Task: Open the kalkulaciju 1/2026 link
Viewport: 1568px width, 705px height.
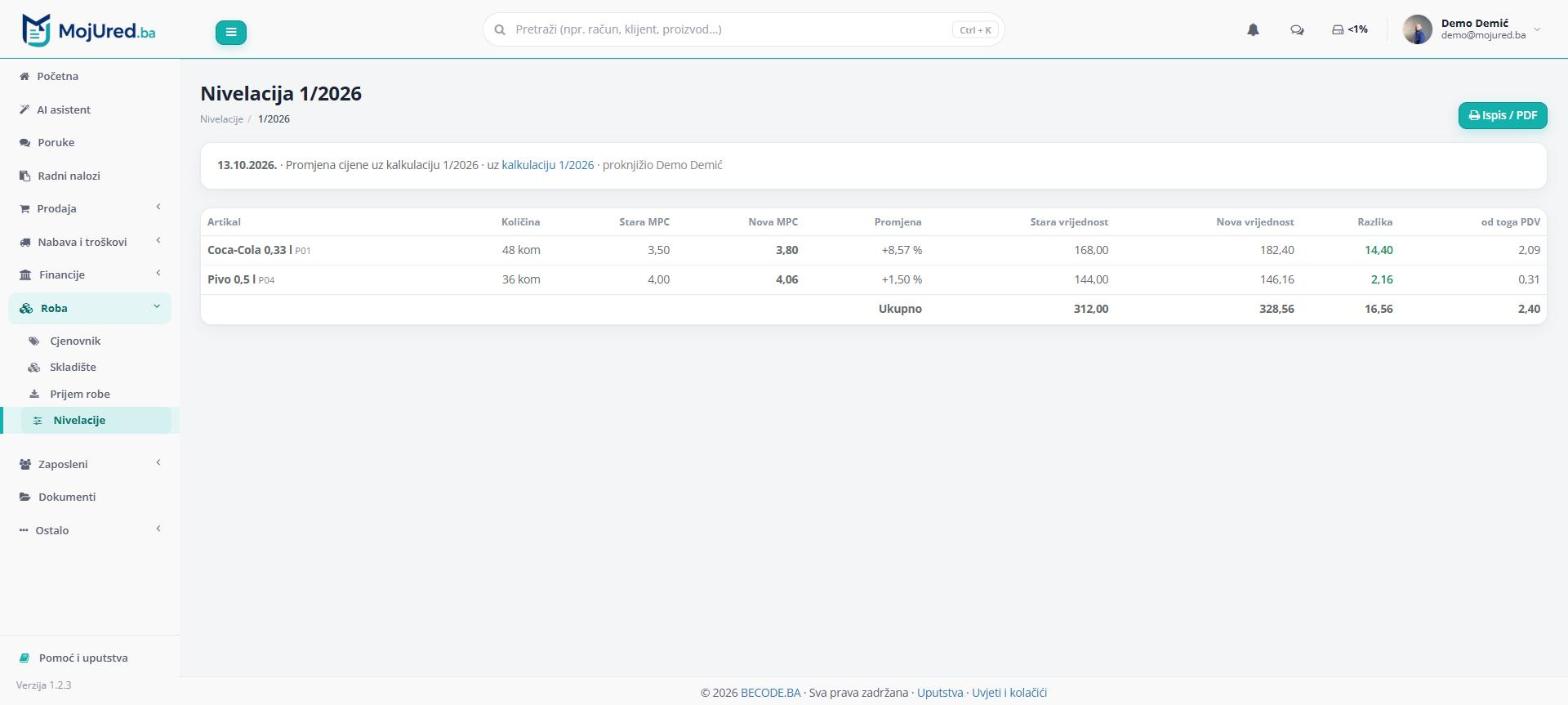Action: point(547,165)
